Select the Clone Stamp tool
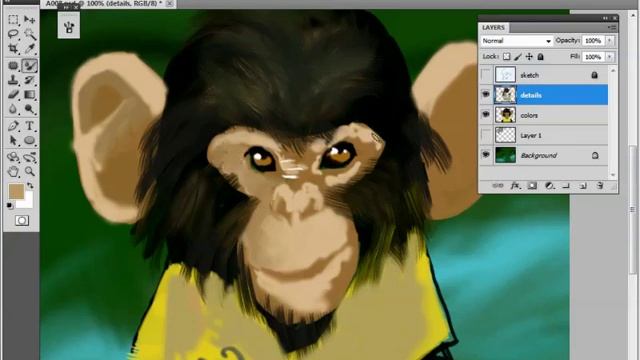Image resolution: width=640 pixels, height=360 pixels. click(13, 80)
